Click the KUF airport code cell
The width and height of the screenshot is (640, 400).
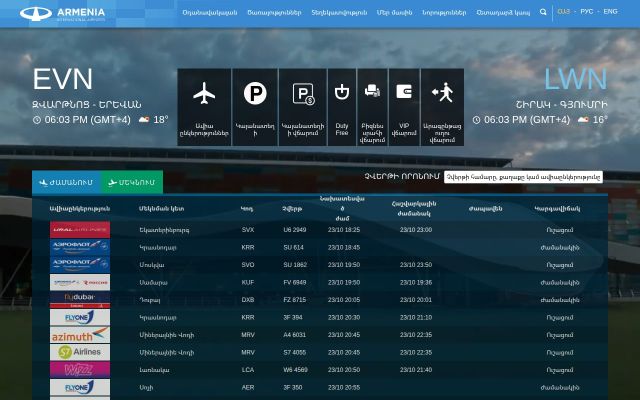pos(248,282)
